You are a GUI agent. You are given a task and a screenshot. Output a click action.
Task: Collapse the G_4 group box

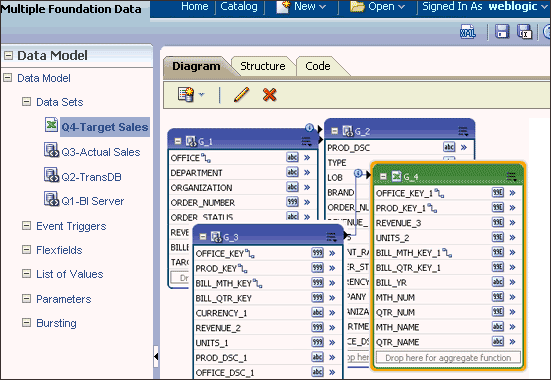(x=383, y=176)
